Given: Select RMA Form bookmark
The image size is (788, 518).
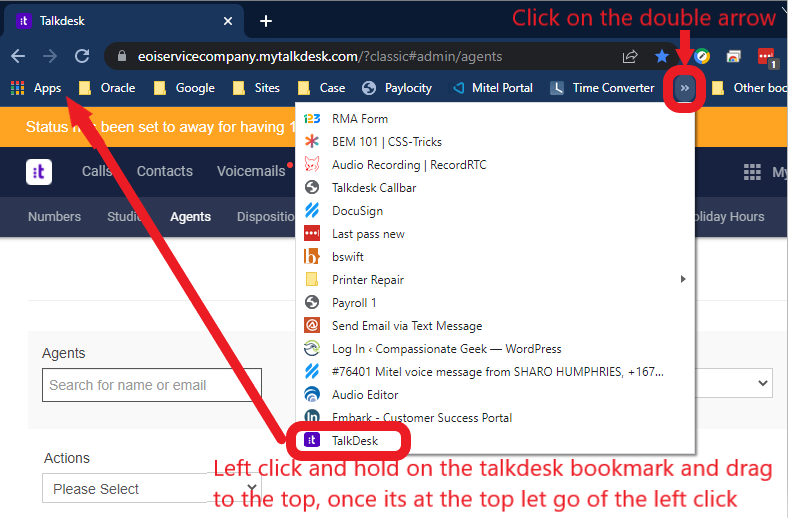Looking at the screenshot, I should (x=495, y=119).
